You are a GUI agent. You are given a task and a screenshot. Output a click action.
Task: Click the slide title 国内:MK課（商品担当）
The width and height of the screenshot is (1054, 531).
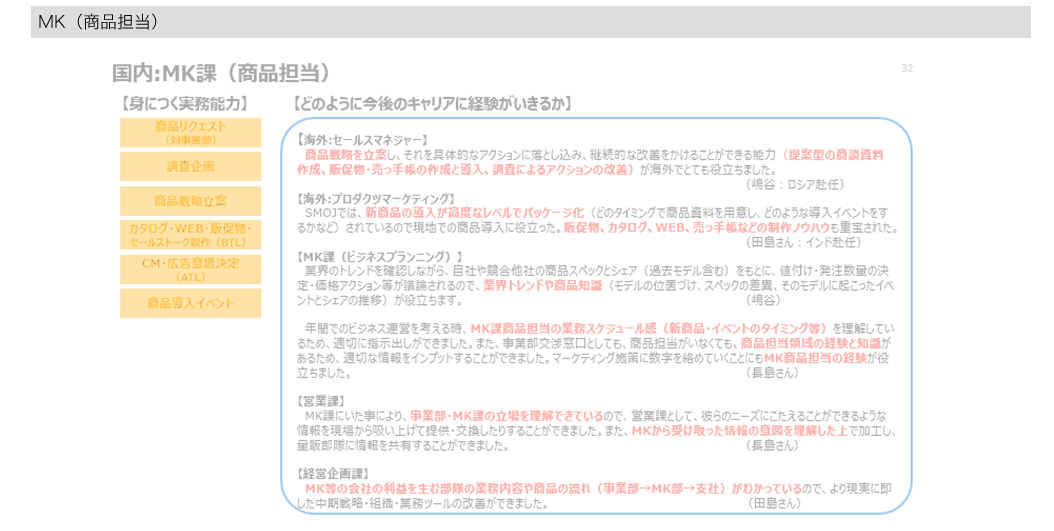pyautogui.click(x=221, y=73)
